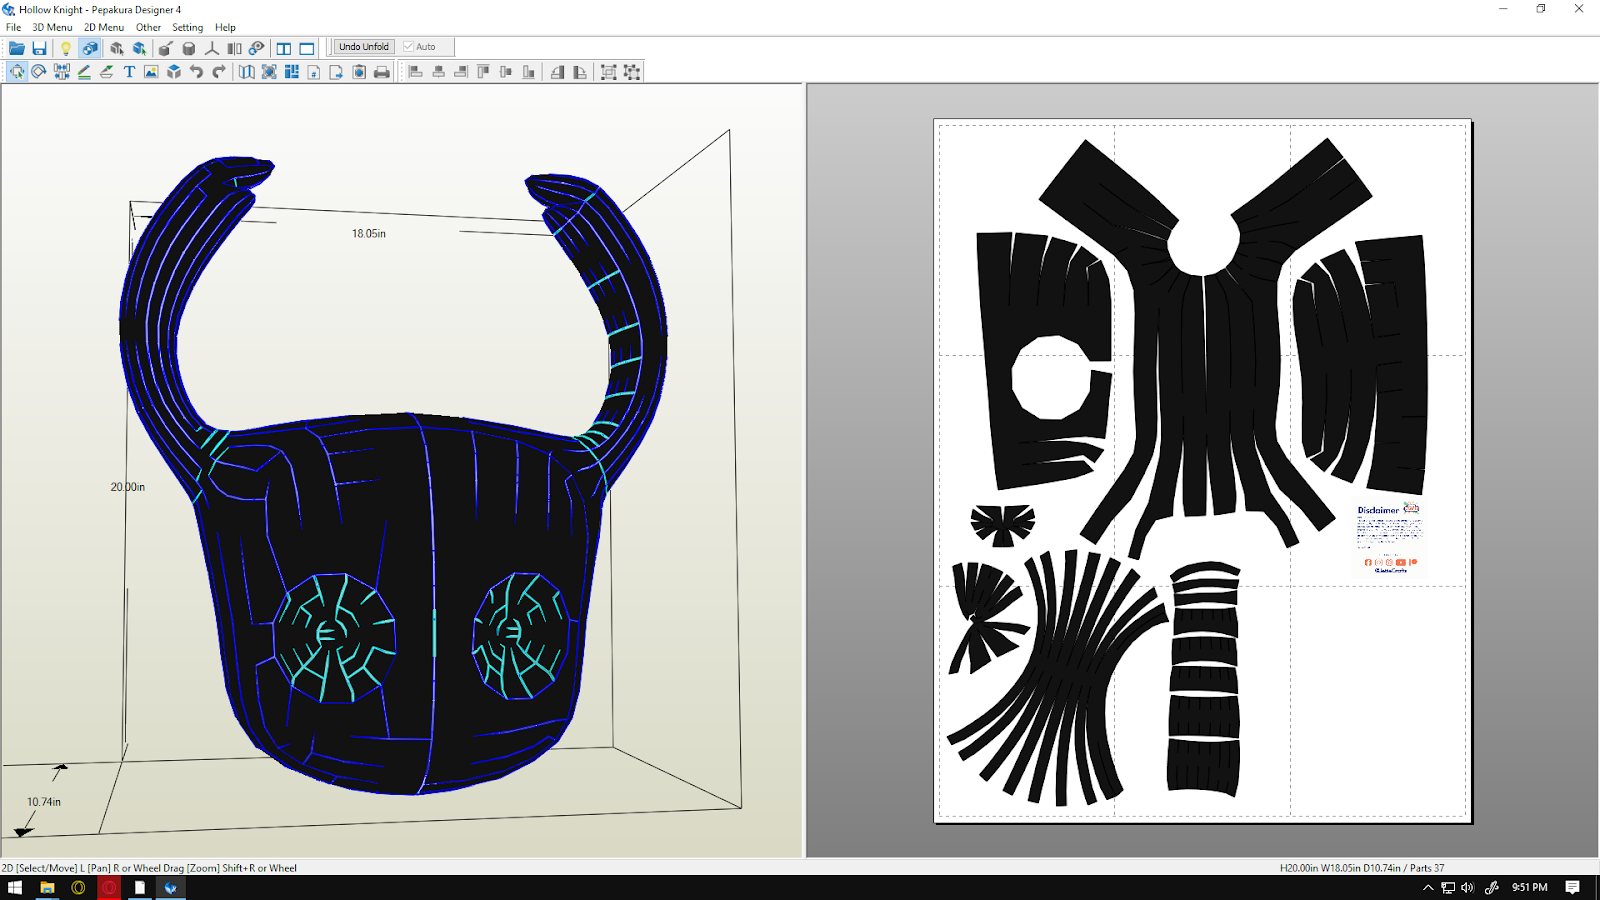Viewport: 1600px width, 900px height.
Task: Align selected parts to the top
Action: [x=483, y=72]
